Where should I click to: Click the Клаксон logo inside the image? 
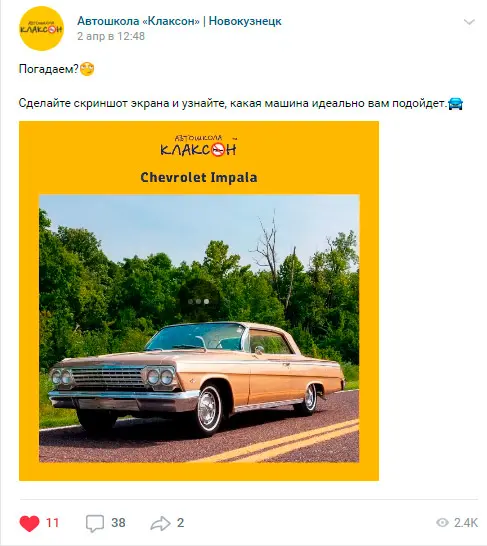[199, 146]
